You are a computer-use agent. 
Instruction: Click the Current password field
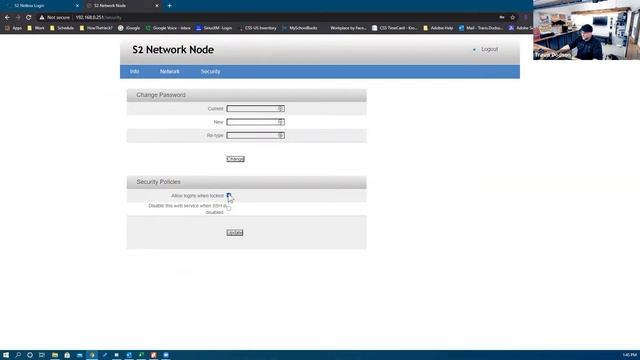[x=256, y=109]
